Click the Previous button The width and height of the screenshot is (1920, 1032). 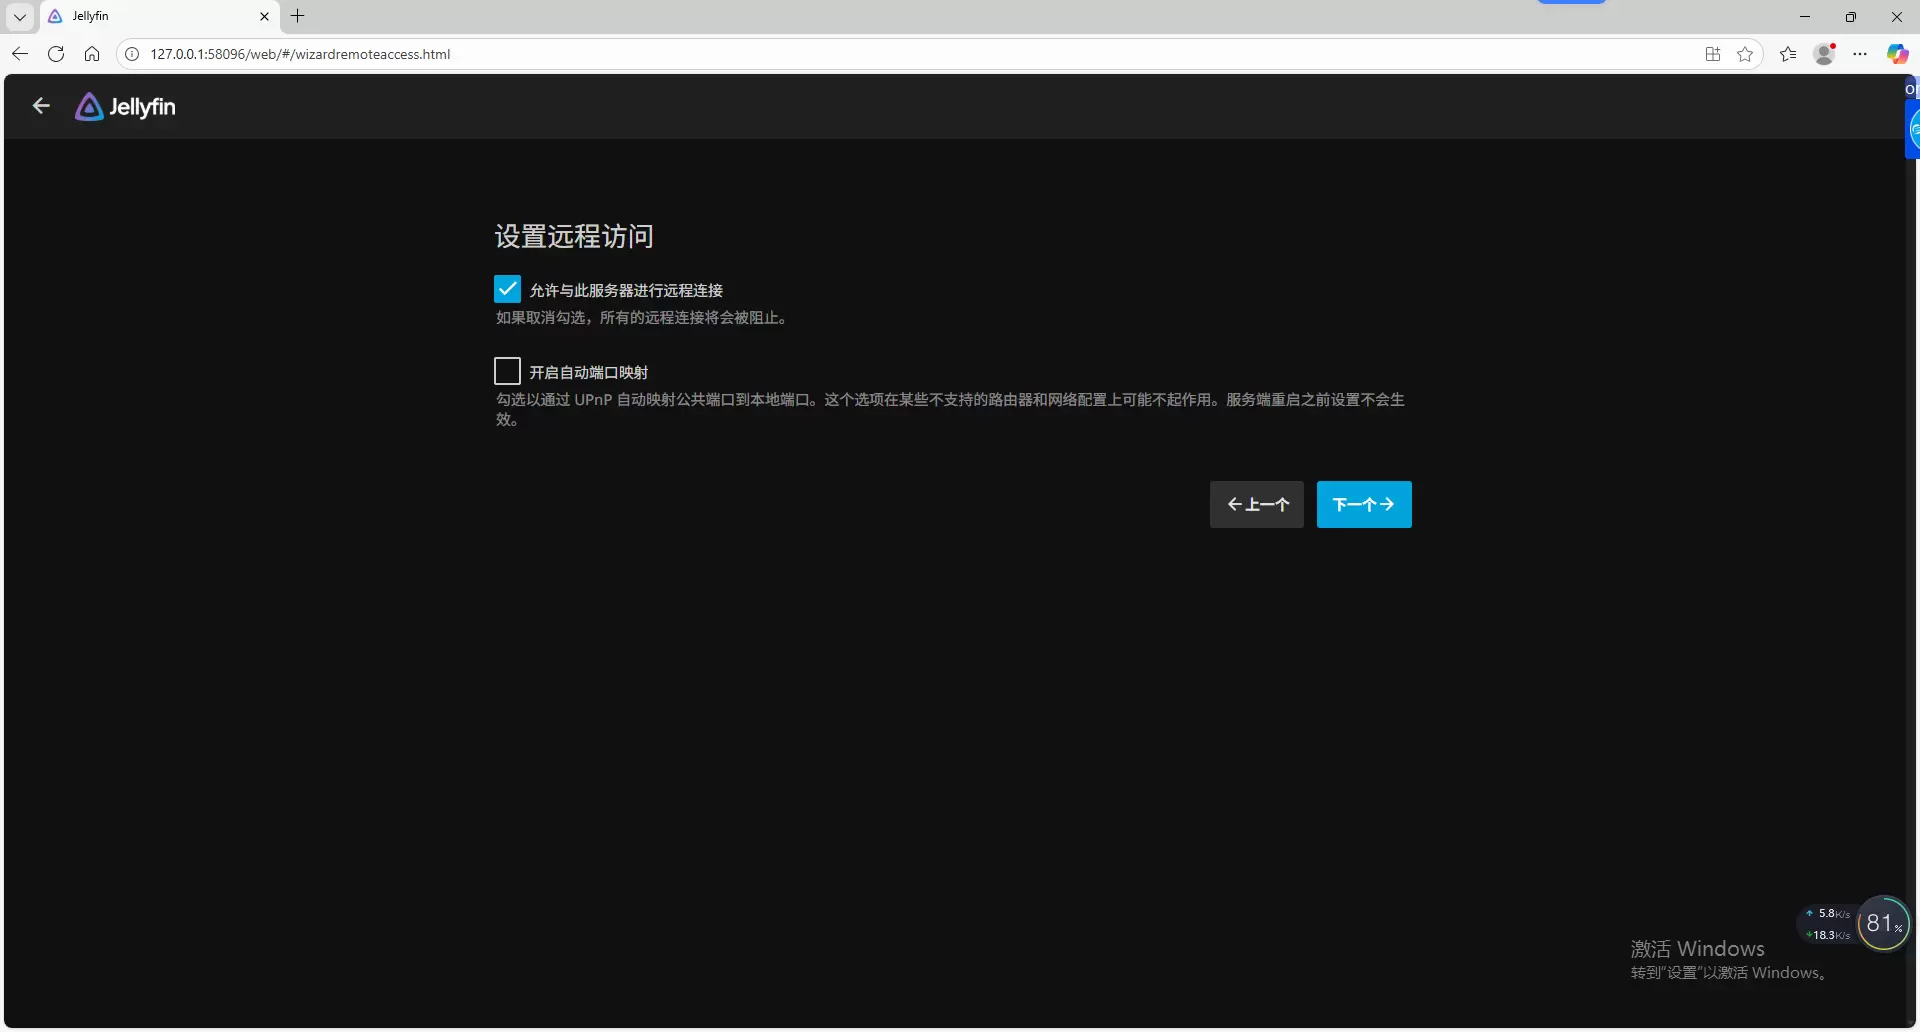point(1256,504)
